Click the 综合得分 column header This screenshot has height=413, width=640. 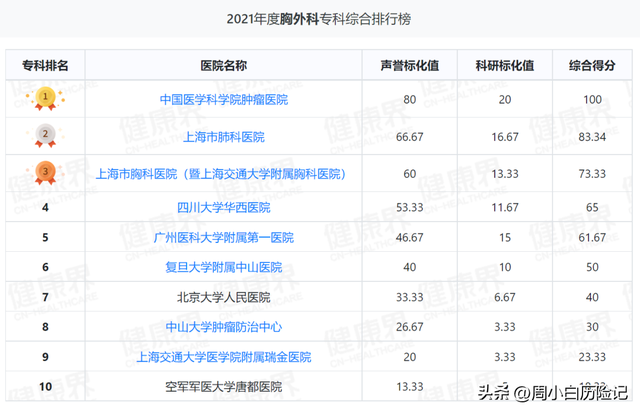click(x=592, y=65)
